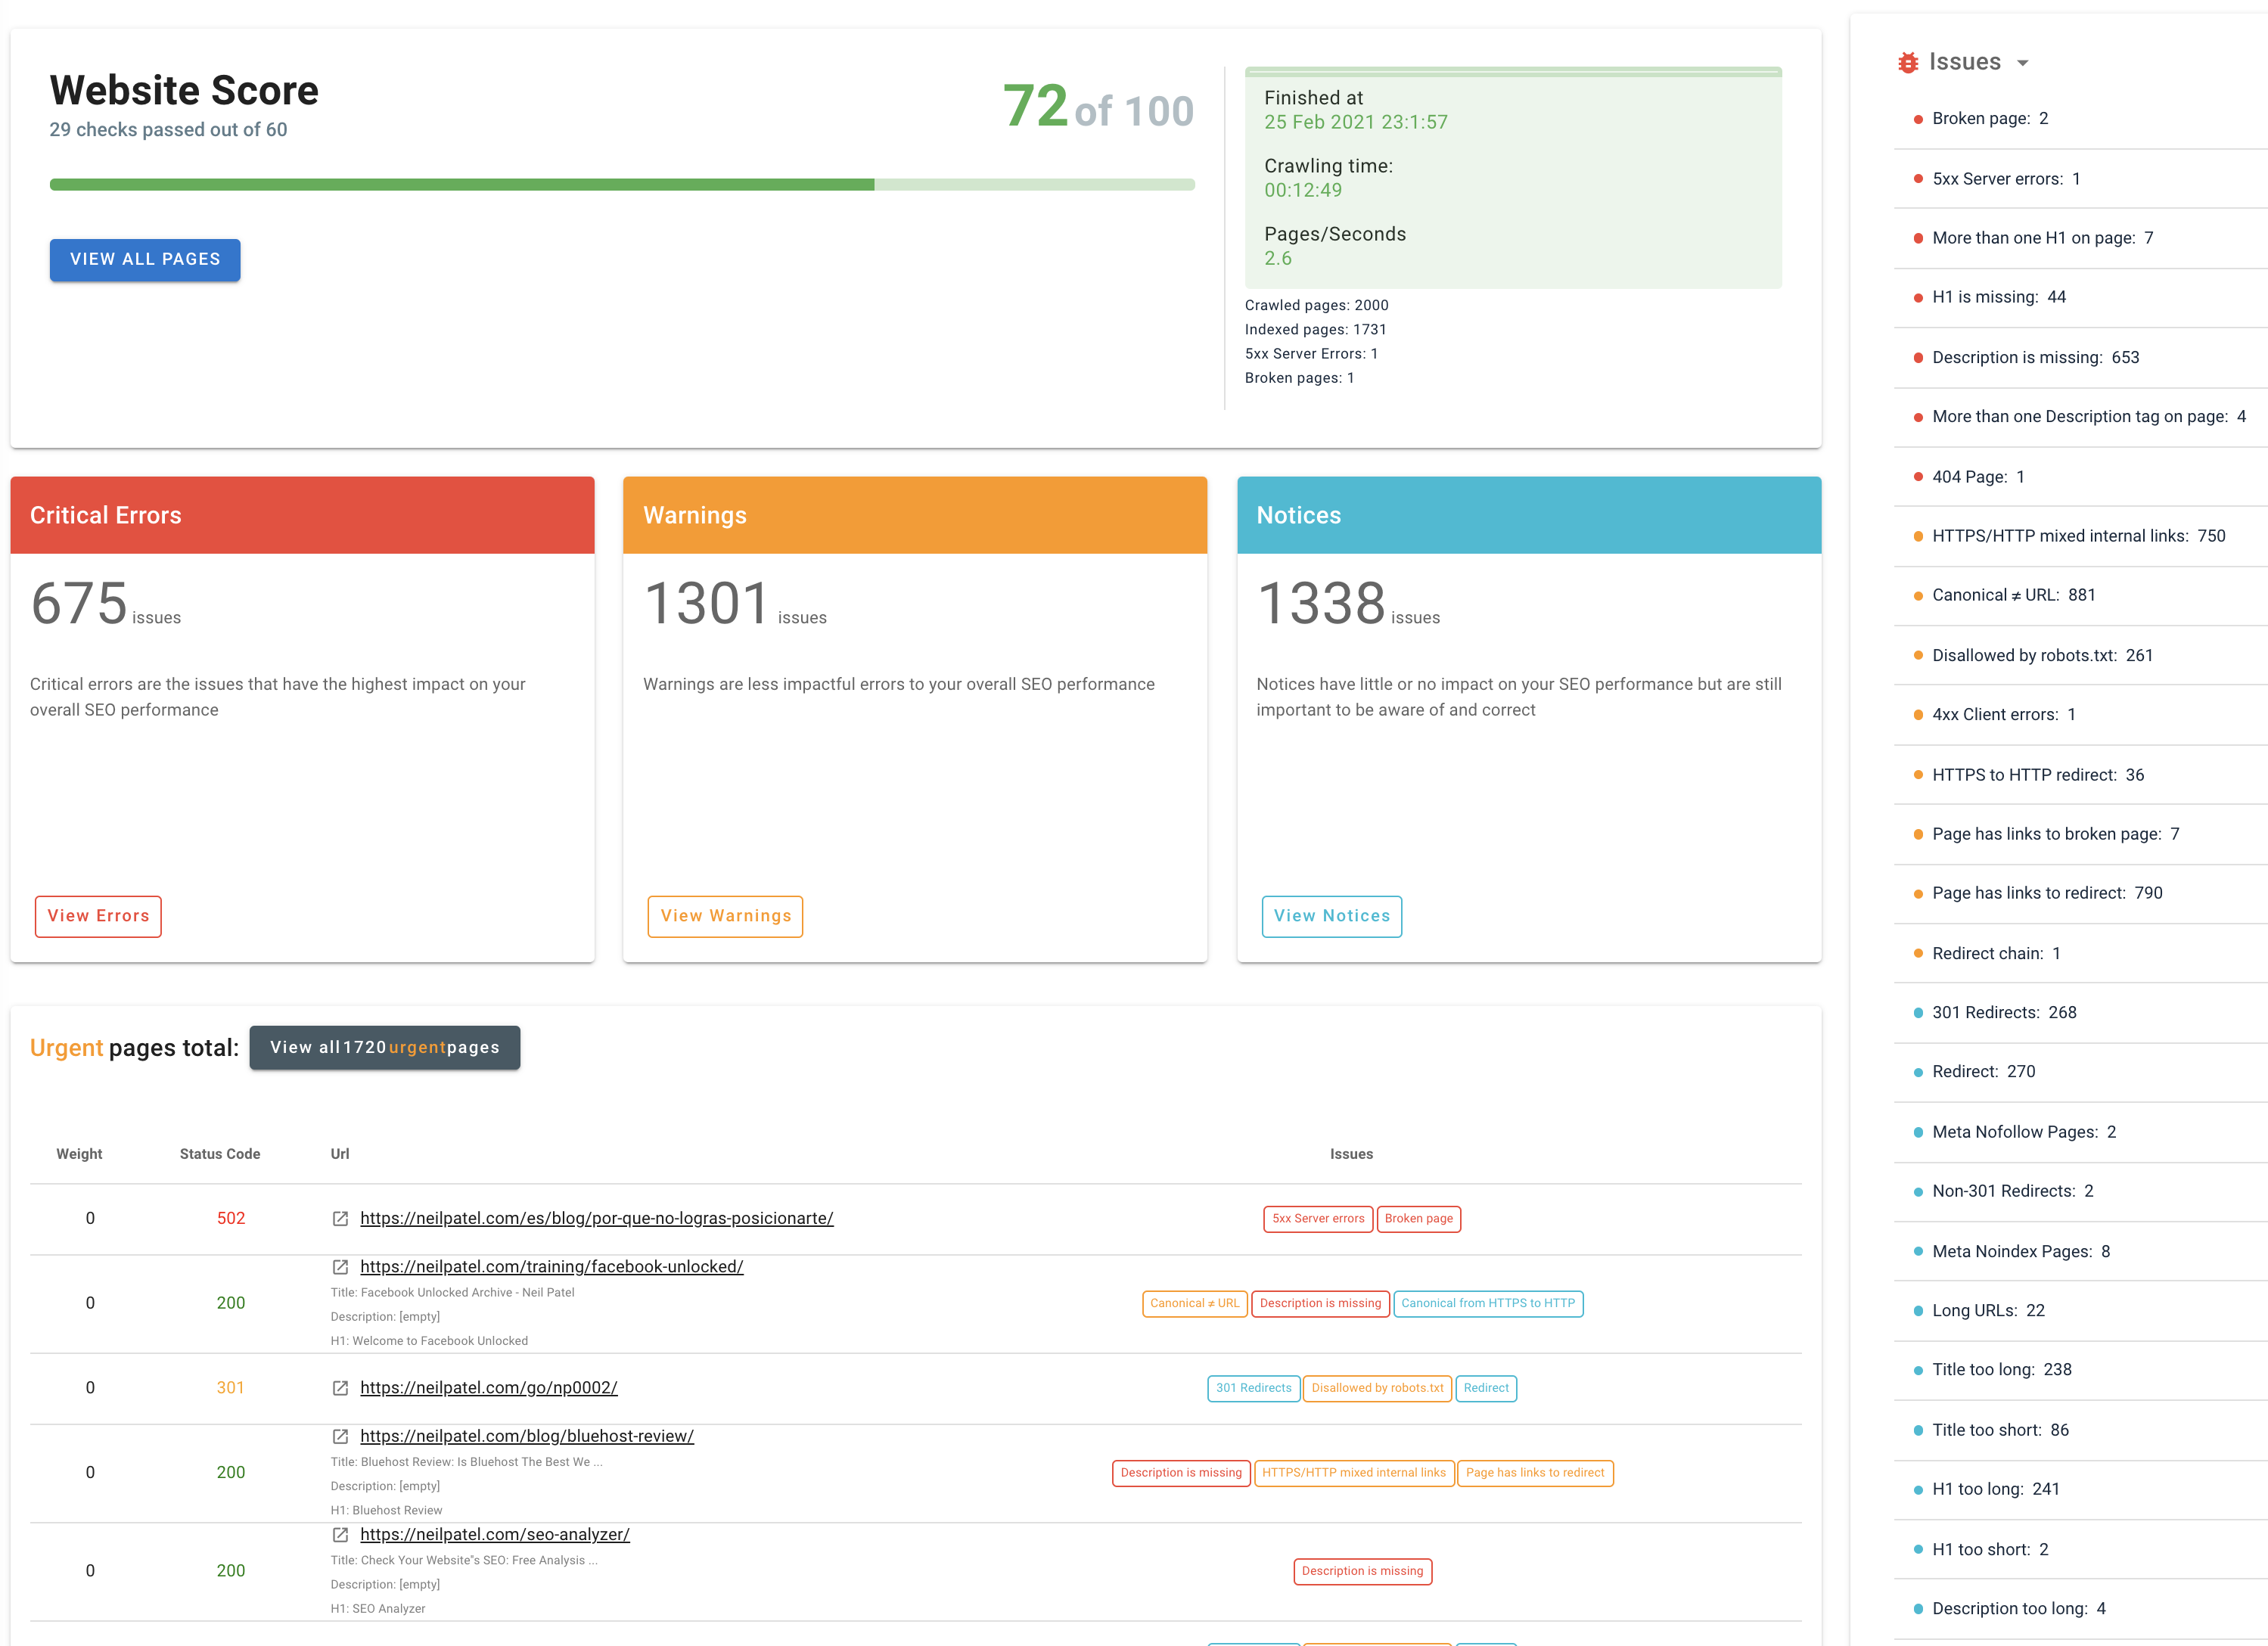
Task: Open external link icon for seo-analyzer URL
Action: (x=340, y=1534)
